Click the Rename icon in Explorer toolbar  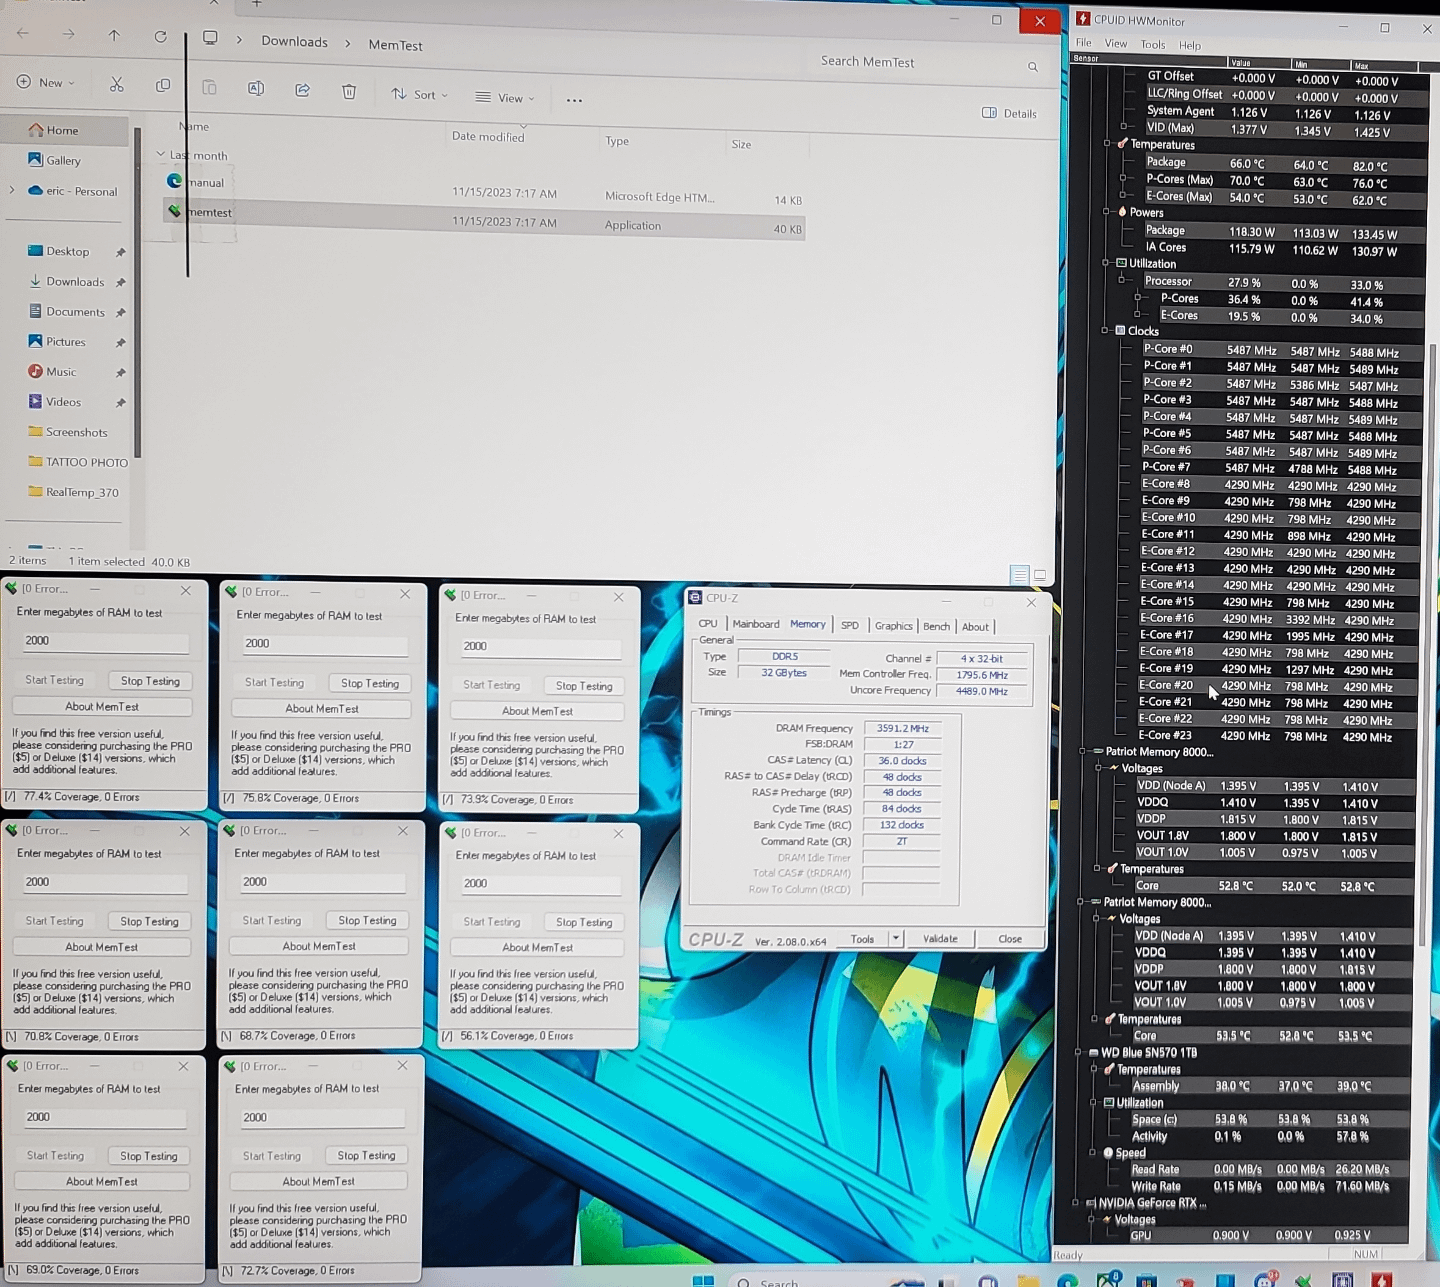[256, 88]
